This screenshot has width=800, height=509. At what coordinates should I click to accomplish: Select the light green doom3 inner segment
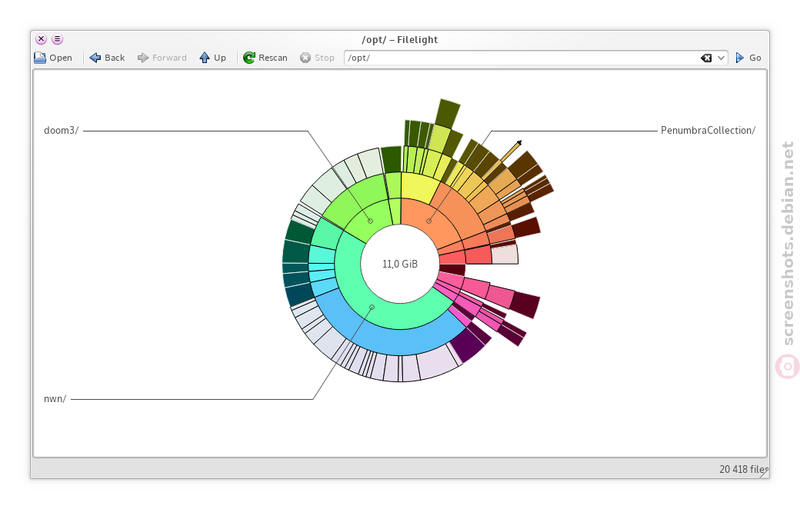370,219
